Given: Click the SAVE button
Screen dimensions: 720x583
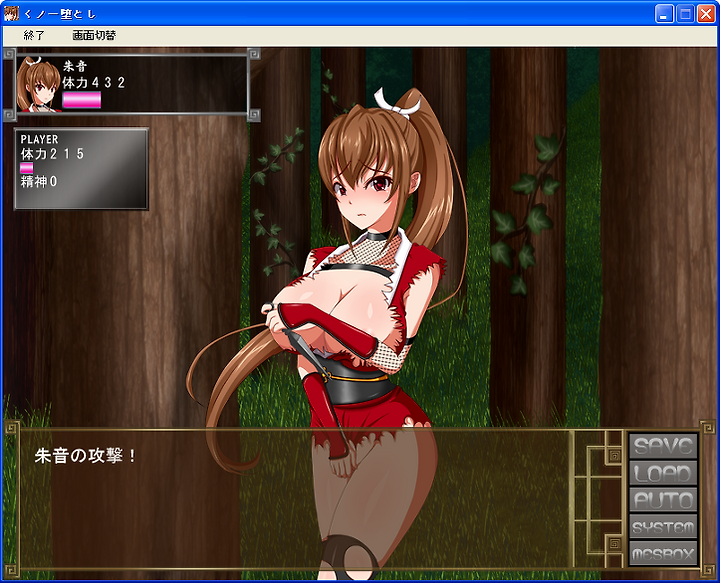Looking at the screenshot, I should [x=663, y=446].
